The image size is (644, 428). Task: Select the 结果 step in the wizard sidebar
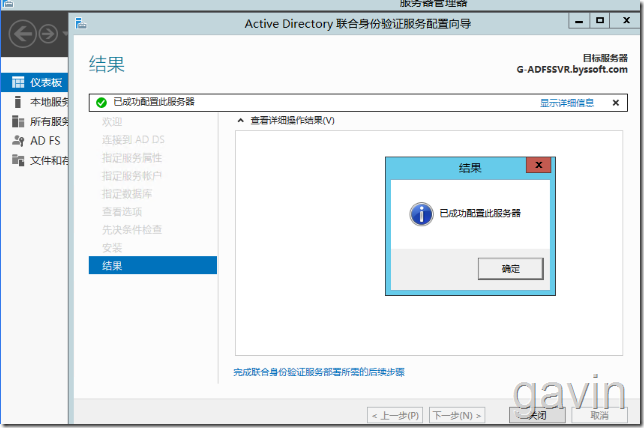click(x=153, y=265)
